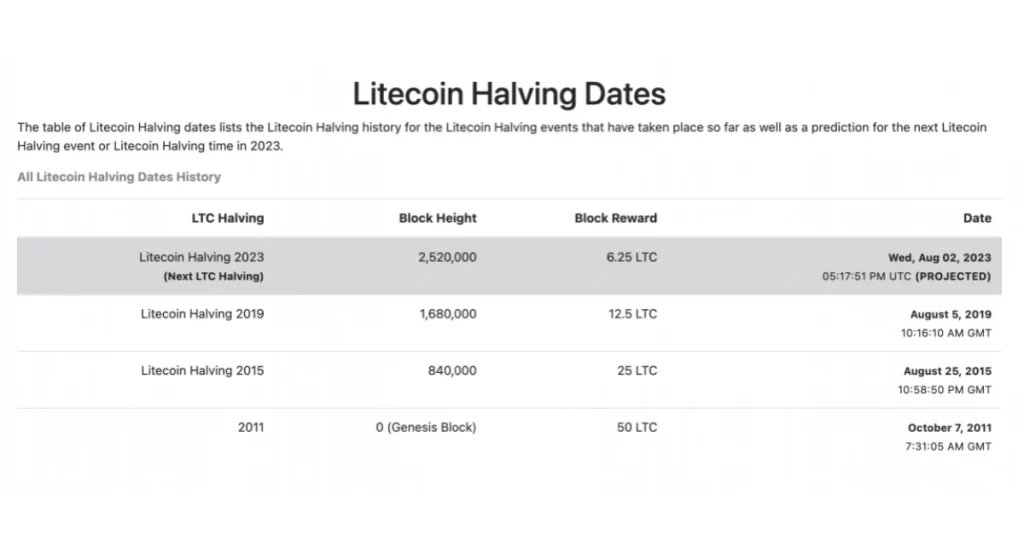Click the Date column header
The image size is (1024, 536).
[977, 218]
